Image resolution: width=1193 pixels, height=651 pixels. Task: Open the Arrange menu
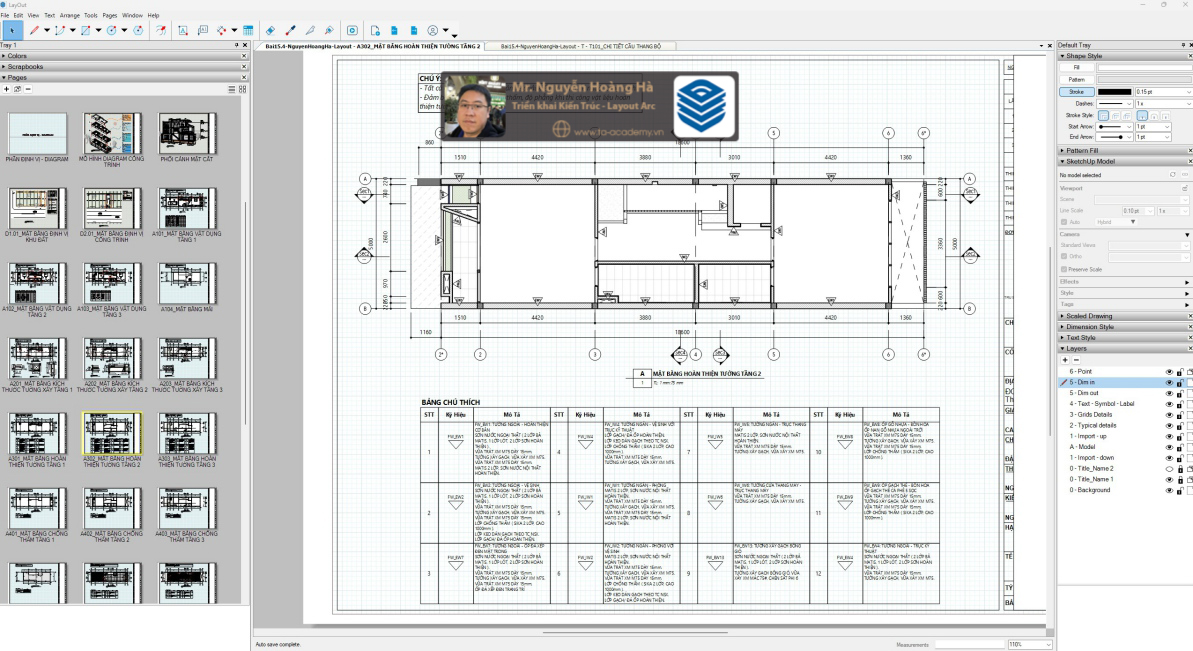(x=69, y=15)
